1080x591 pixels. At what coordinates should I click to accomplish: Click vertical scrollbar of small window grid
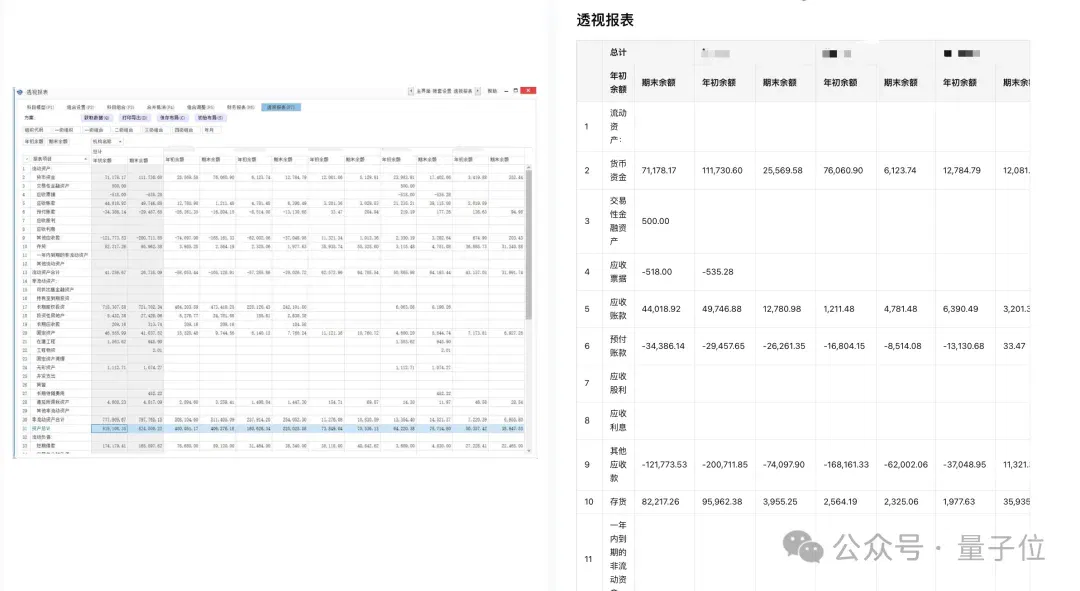point(528,245)
